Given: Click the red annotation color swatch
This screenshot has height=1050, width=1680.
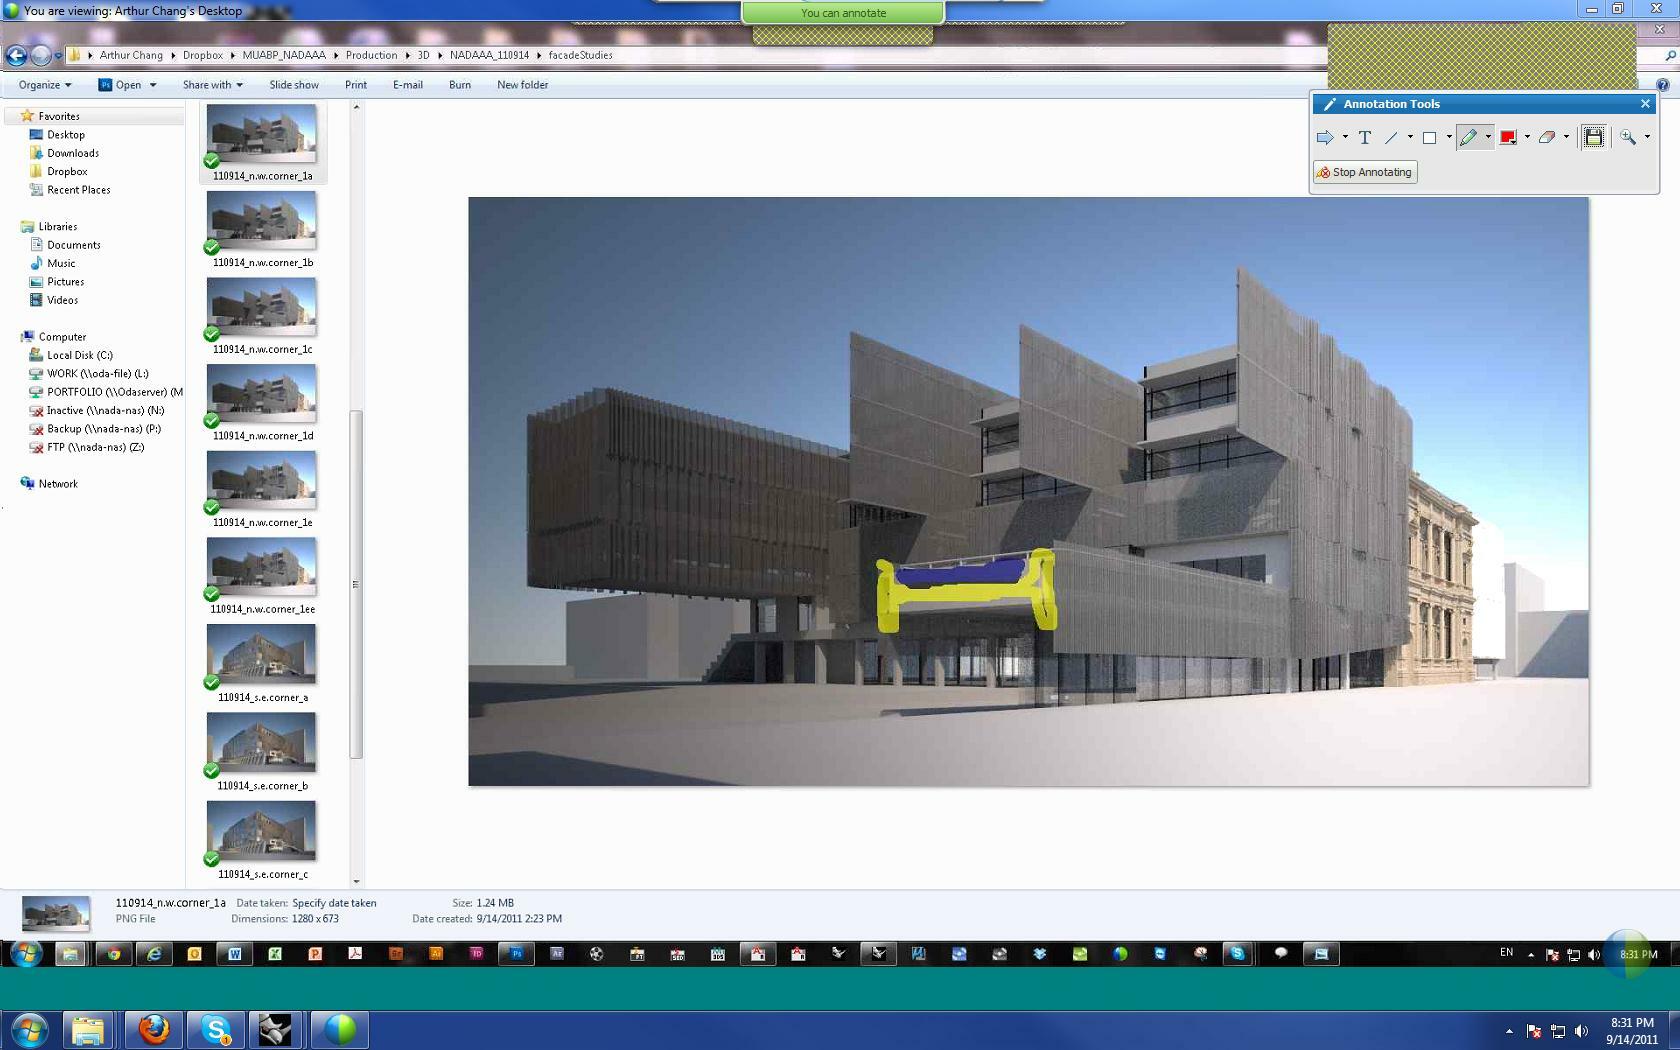Looking at the screenshot, I should 1508,138.
